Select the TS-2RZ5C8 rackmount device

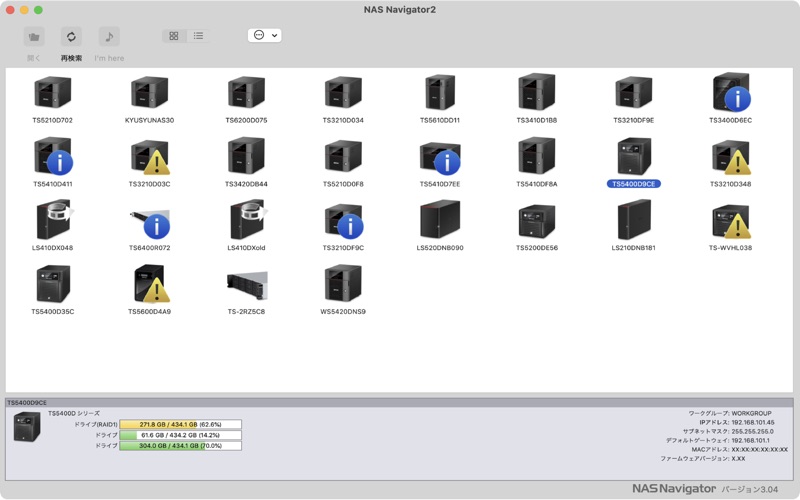coord(246,286)
